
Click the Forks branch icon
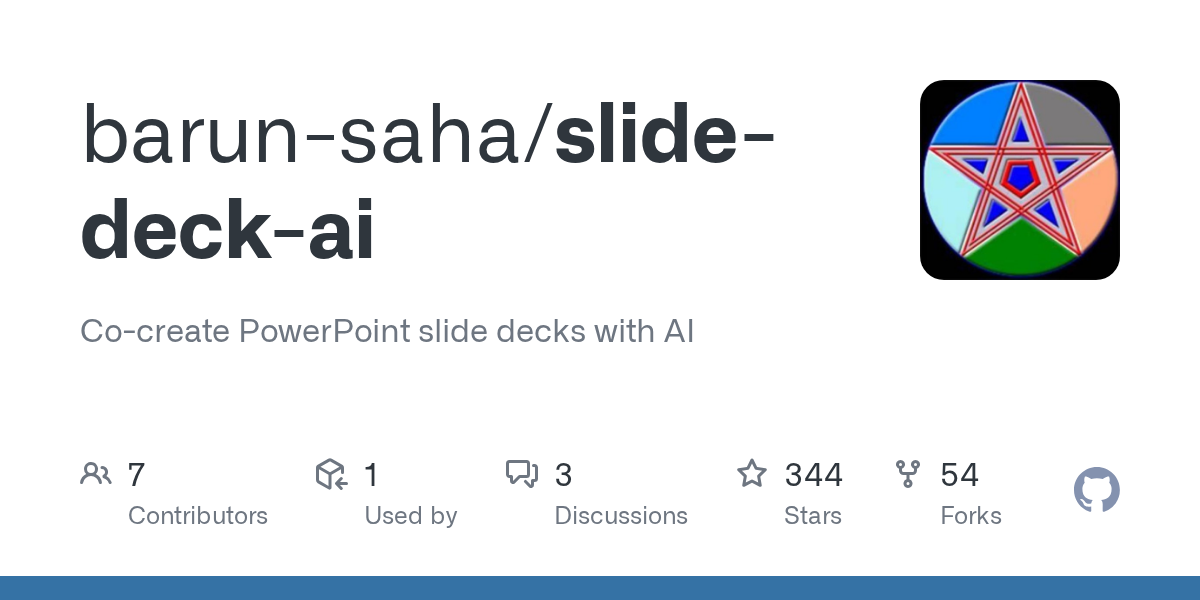point(908,474)
